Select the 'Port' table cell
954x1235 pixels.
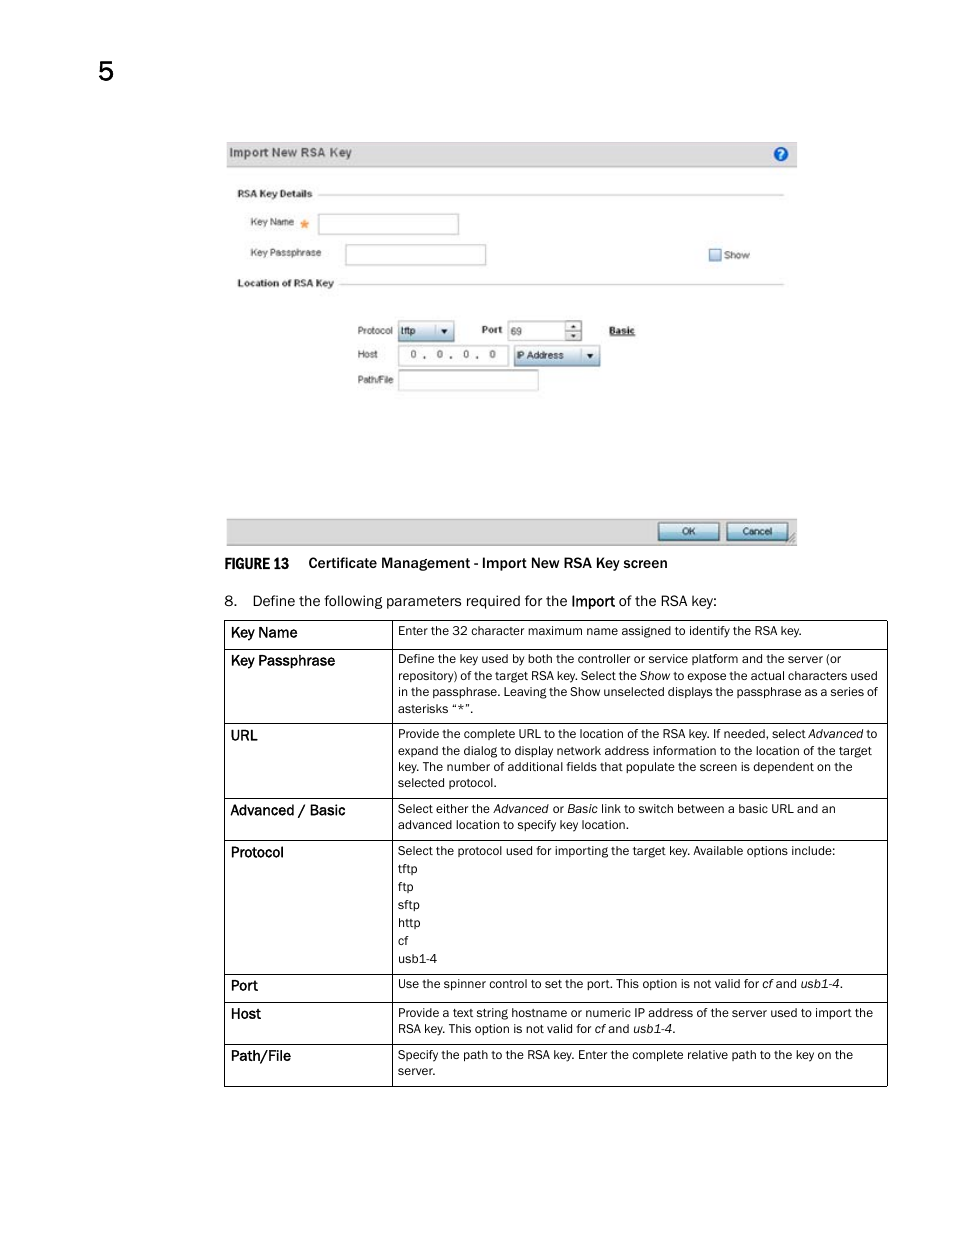[x=308, y=989]
